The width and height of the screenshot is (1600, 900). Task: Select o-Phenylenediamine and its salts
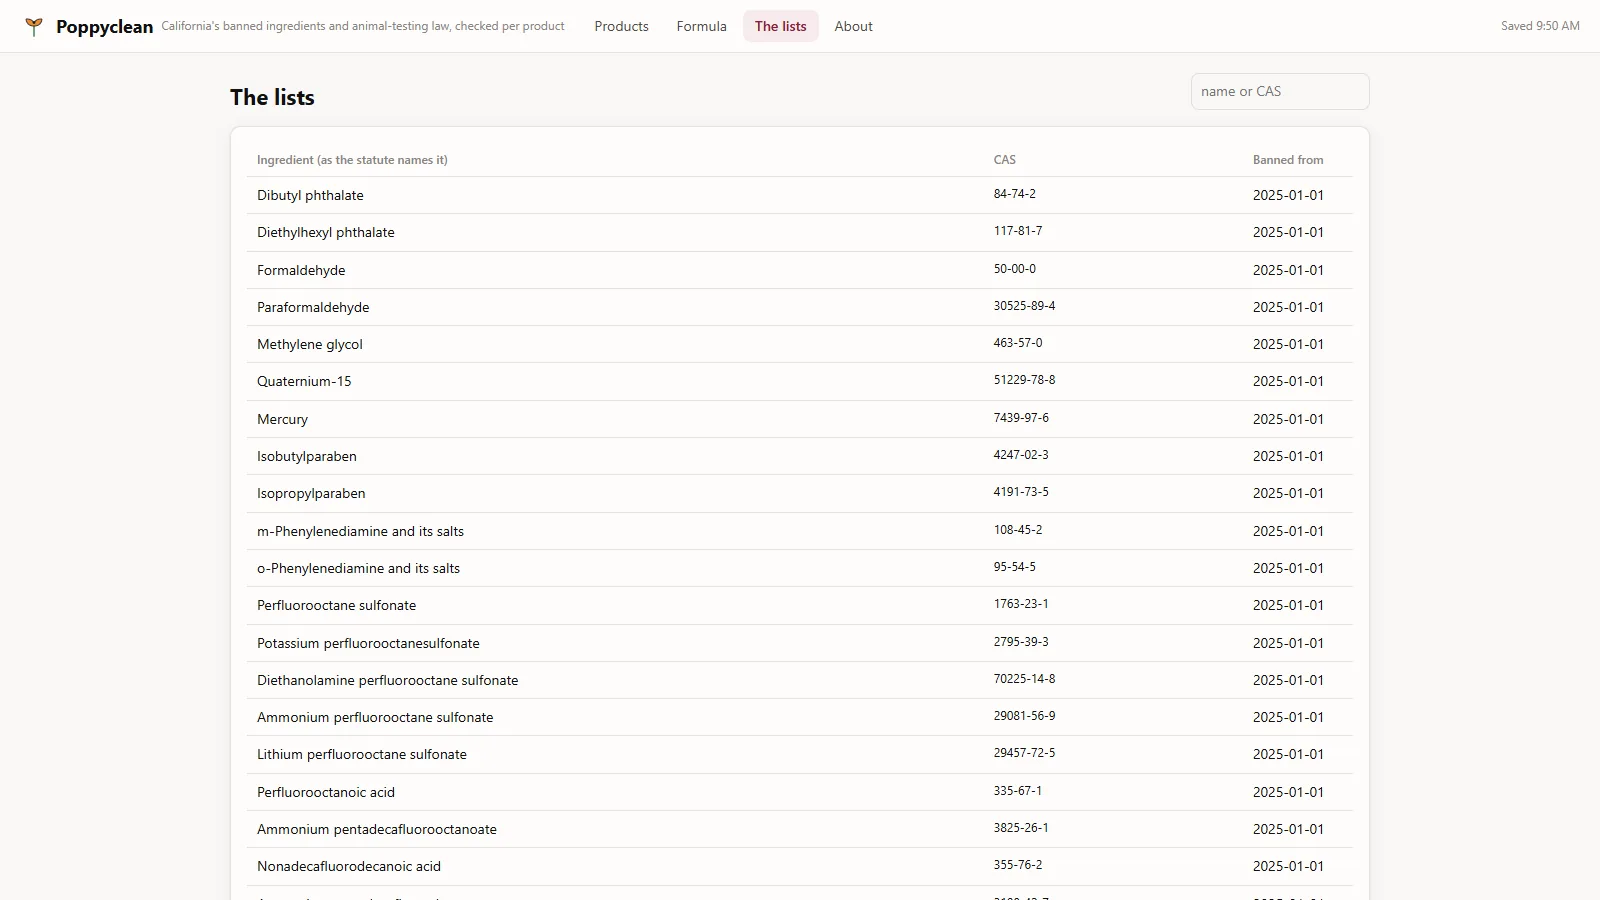point(358,568)
